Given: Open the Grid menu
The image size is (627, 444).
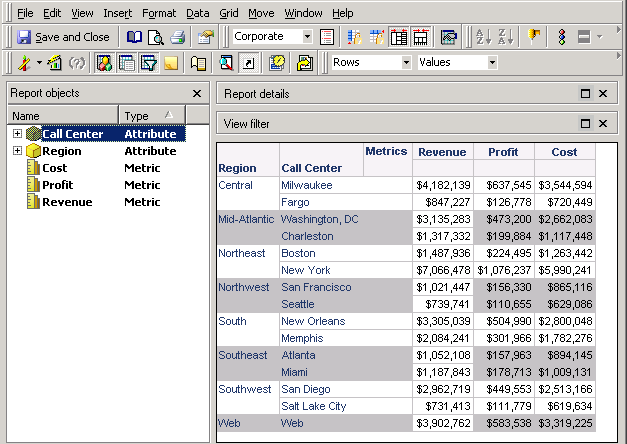Looking at the screenshot, I should (x=229, y=13).
